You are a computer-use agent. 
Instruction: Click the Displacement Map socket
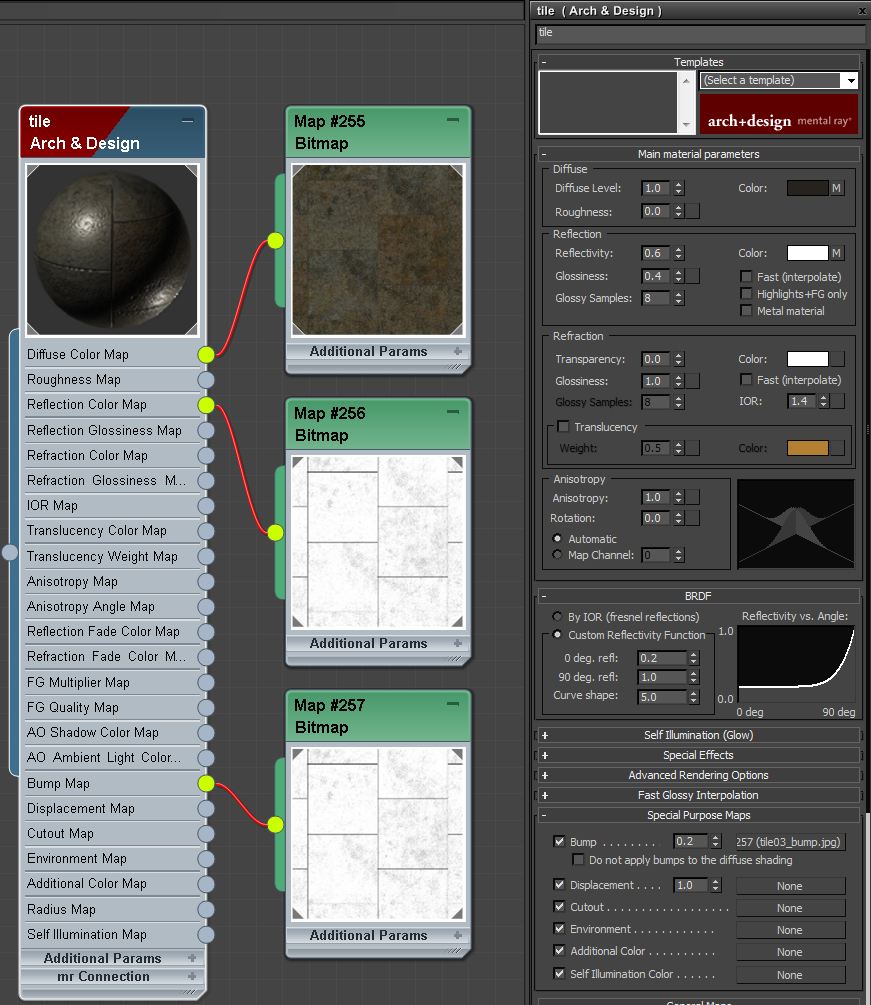[x=206, y=808]
